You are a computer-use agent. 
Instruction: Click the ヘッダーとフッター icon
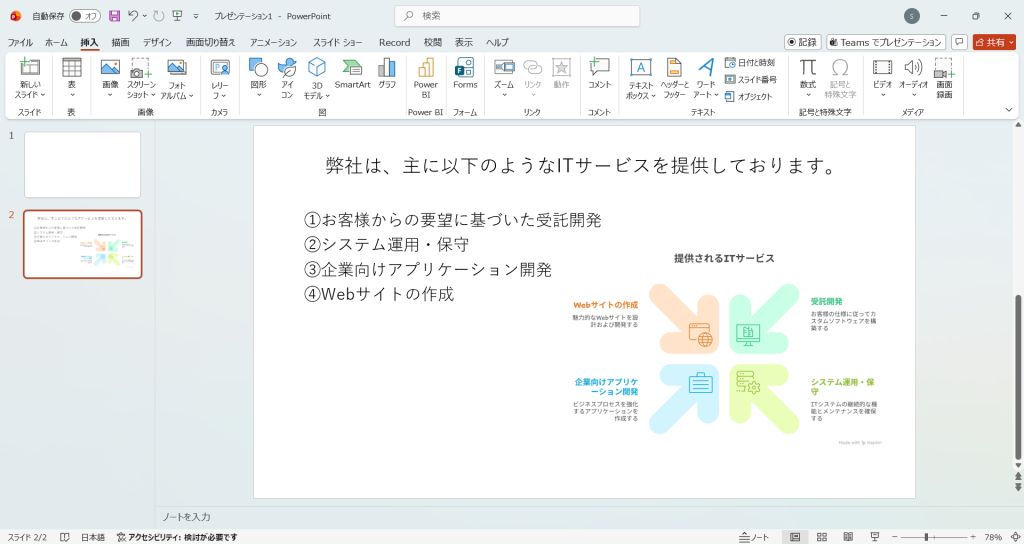pos(675,78)
